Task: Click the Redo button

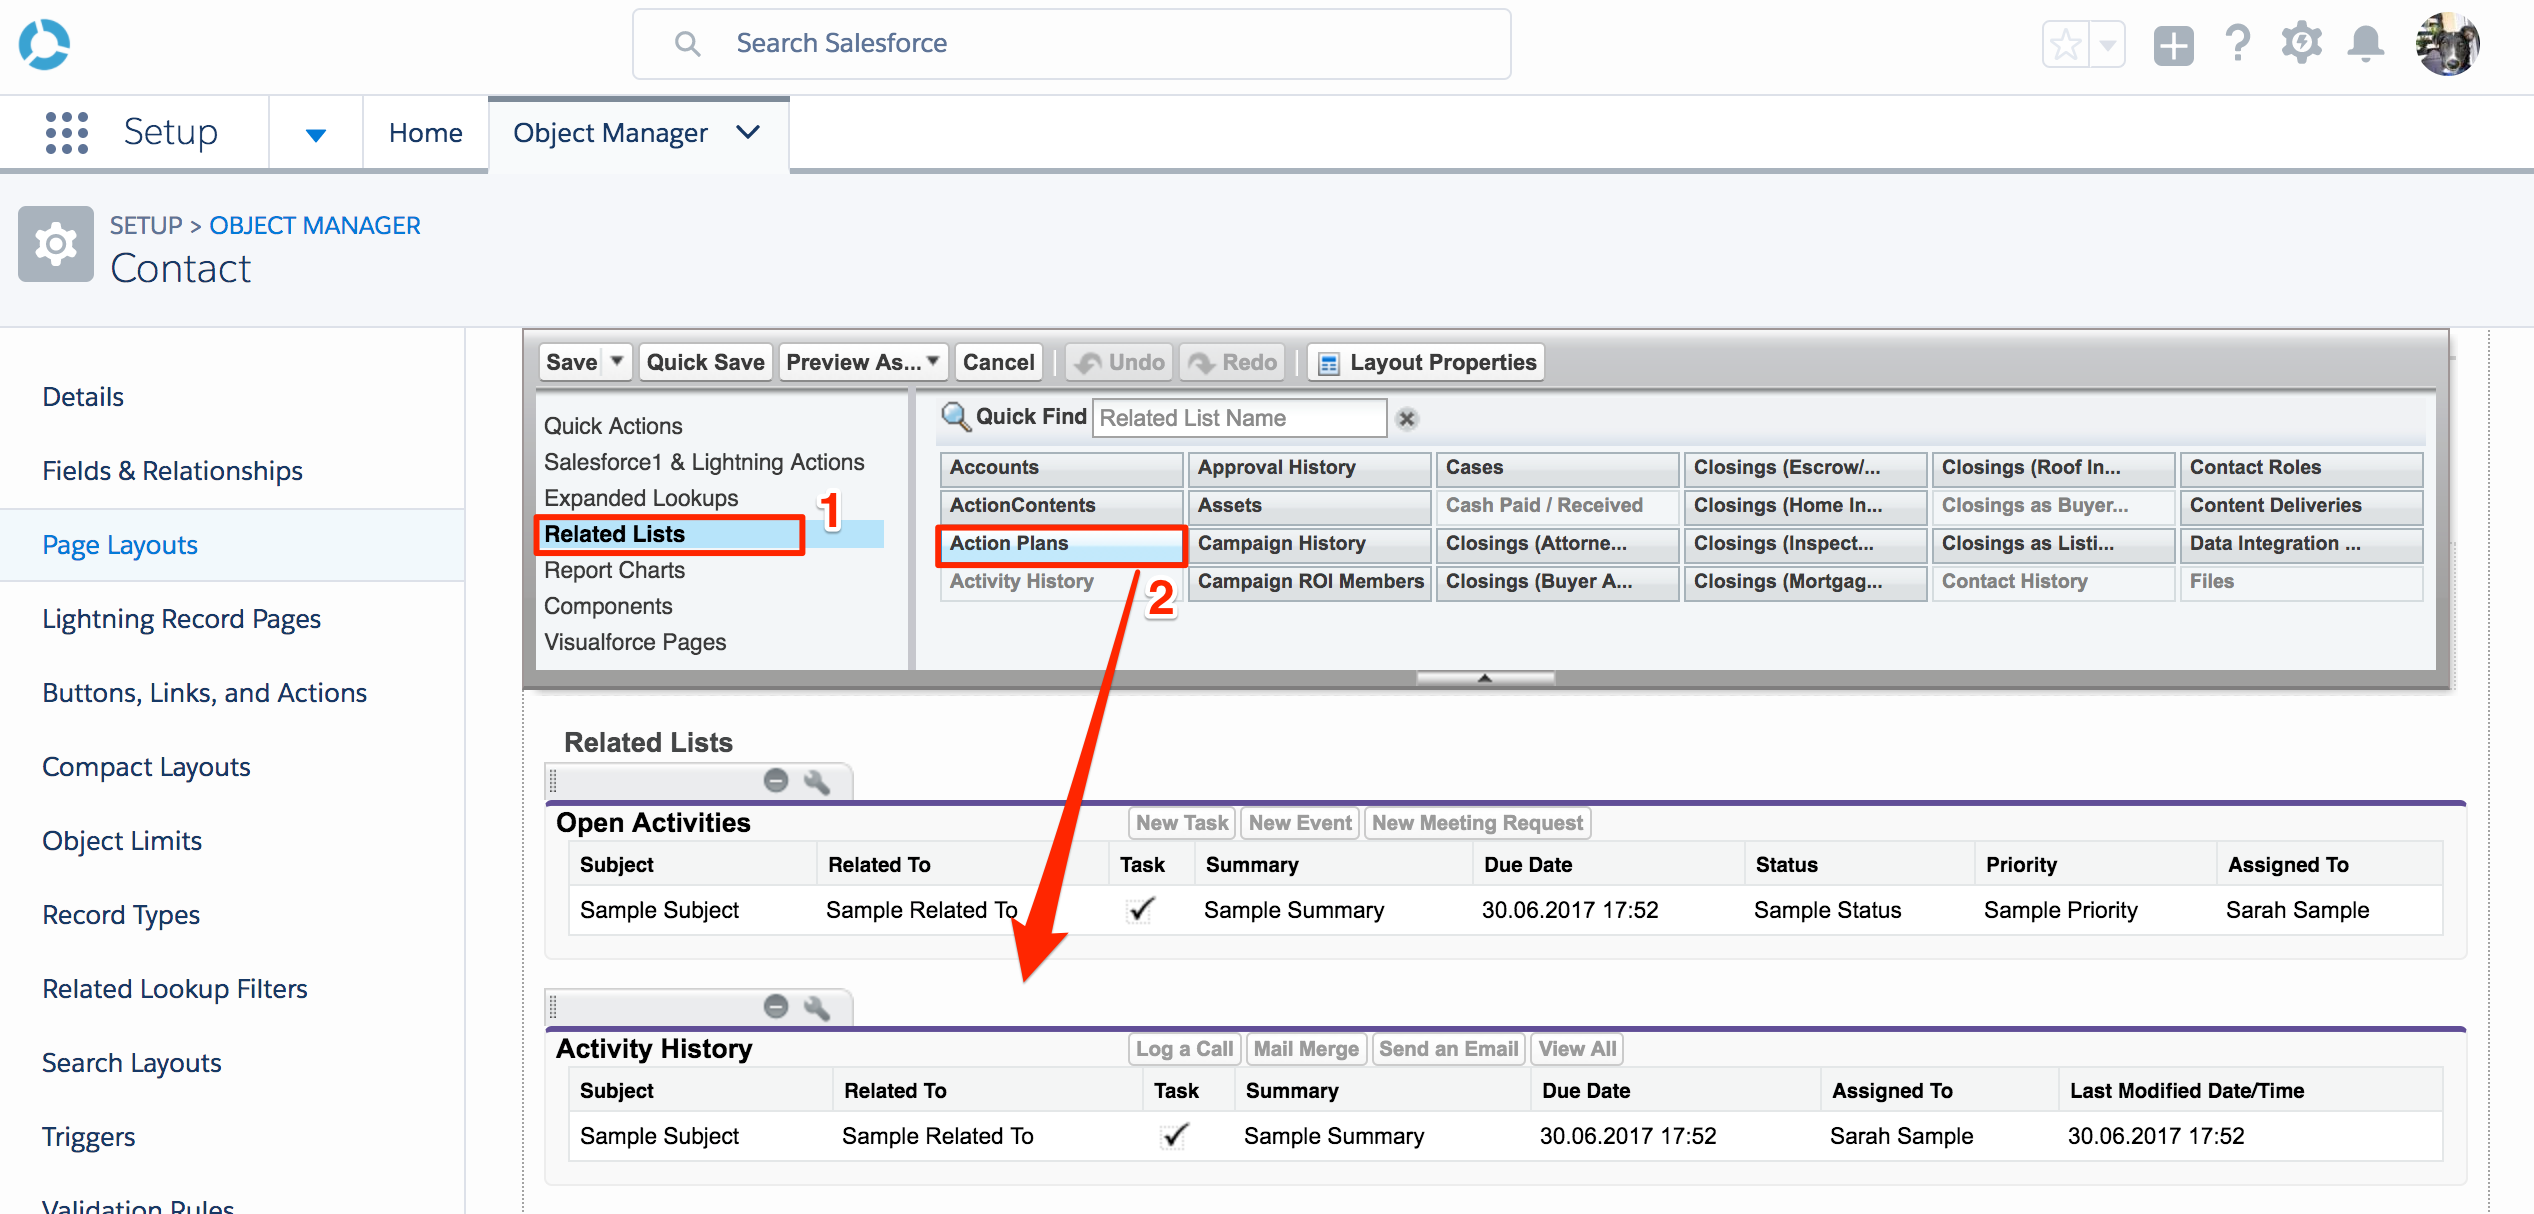Action: pyautogui.click(x=1233, y=362)
